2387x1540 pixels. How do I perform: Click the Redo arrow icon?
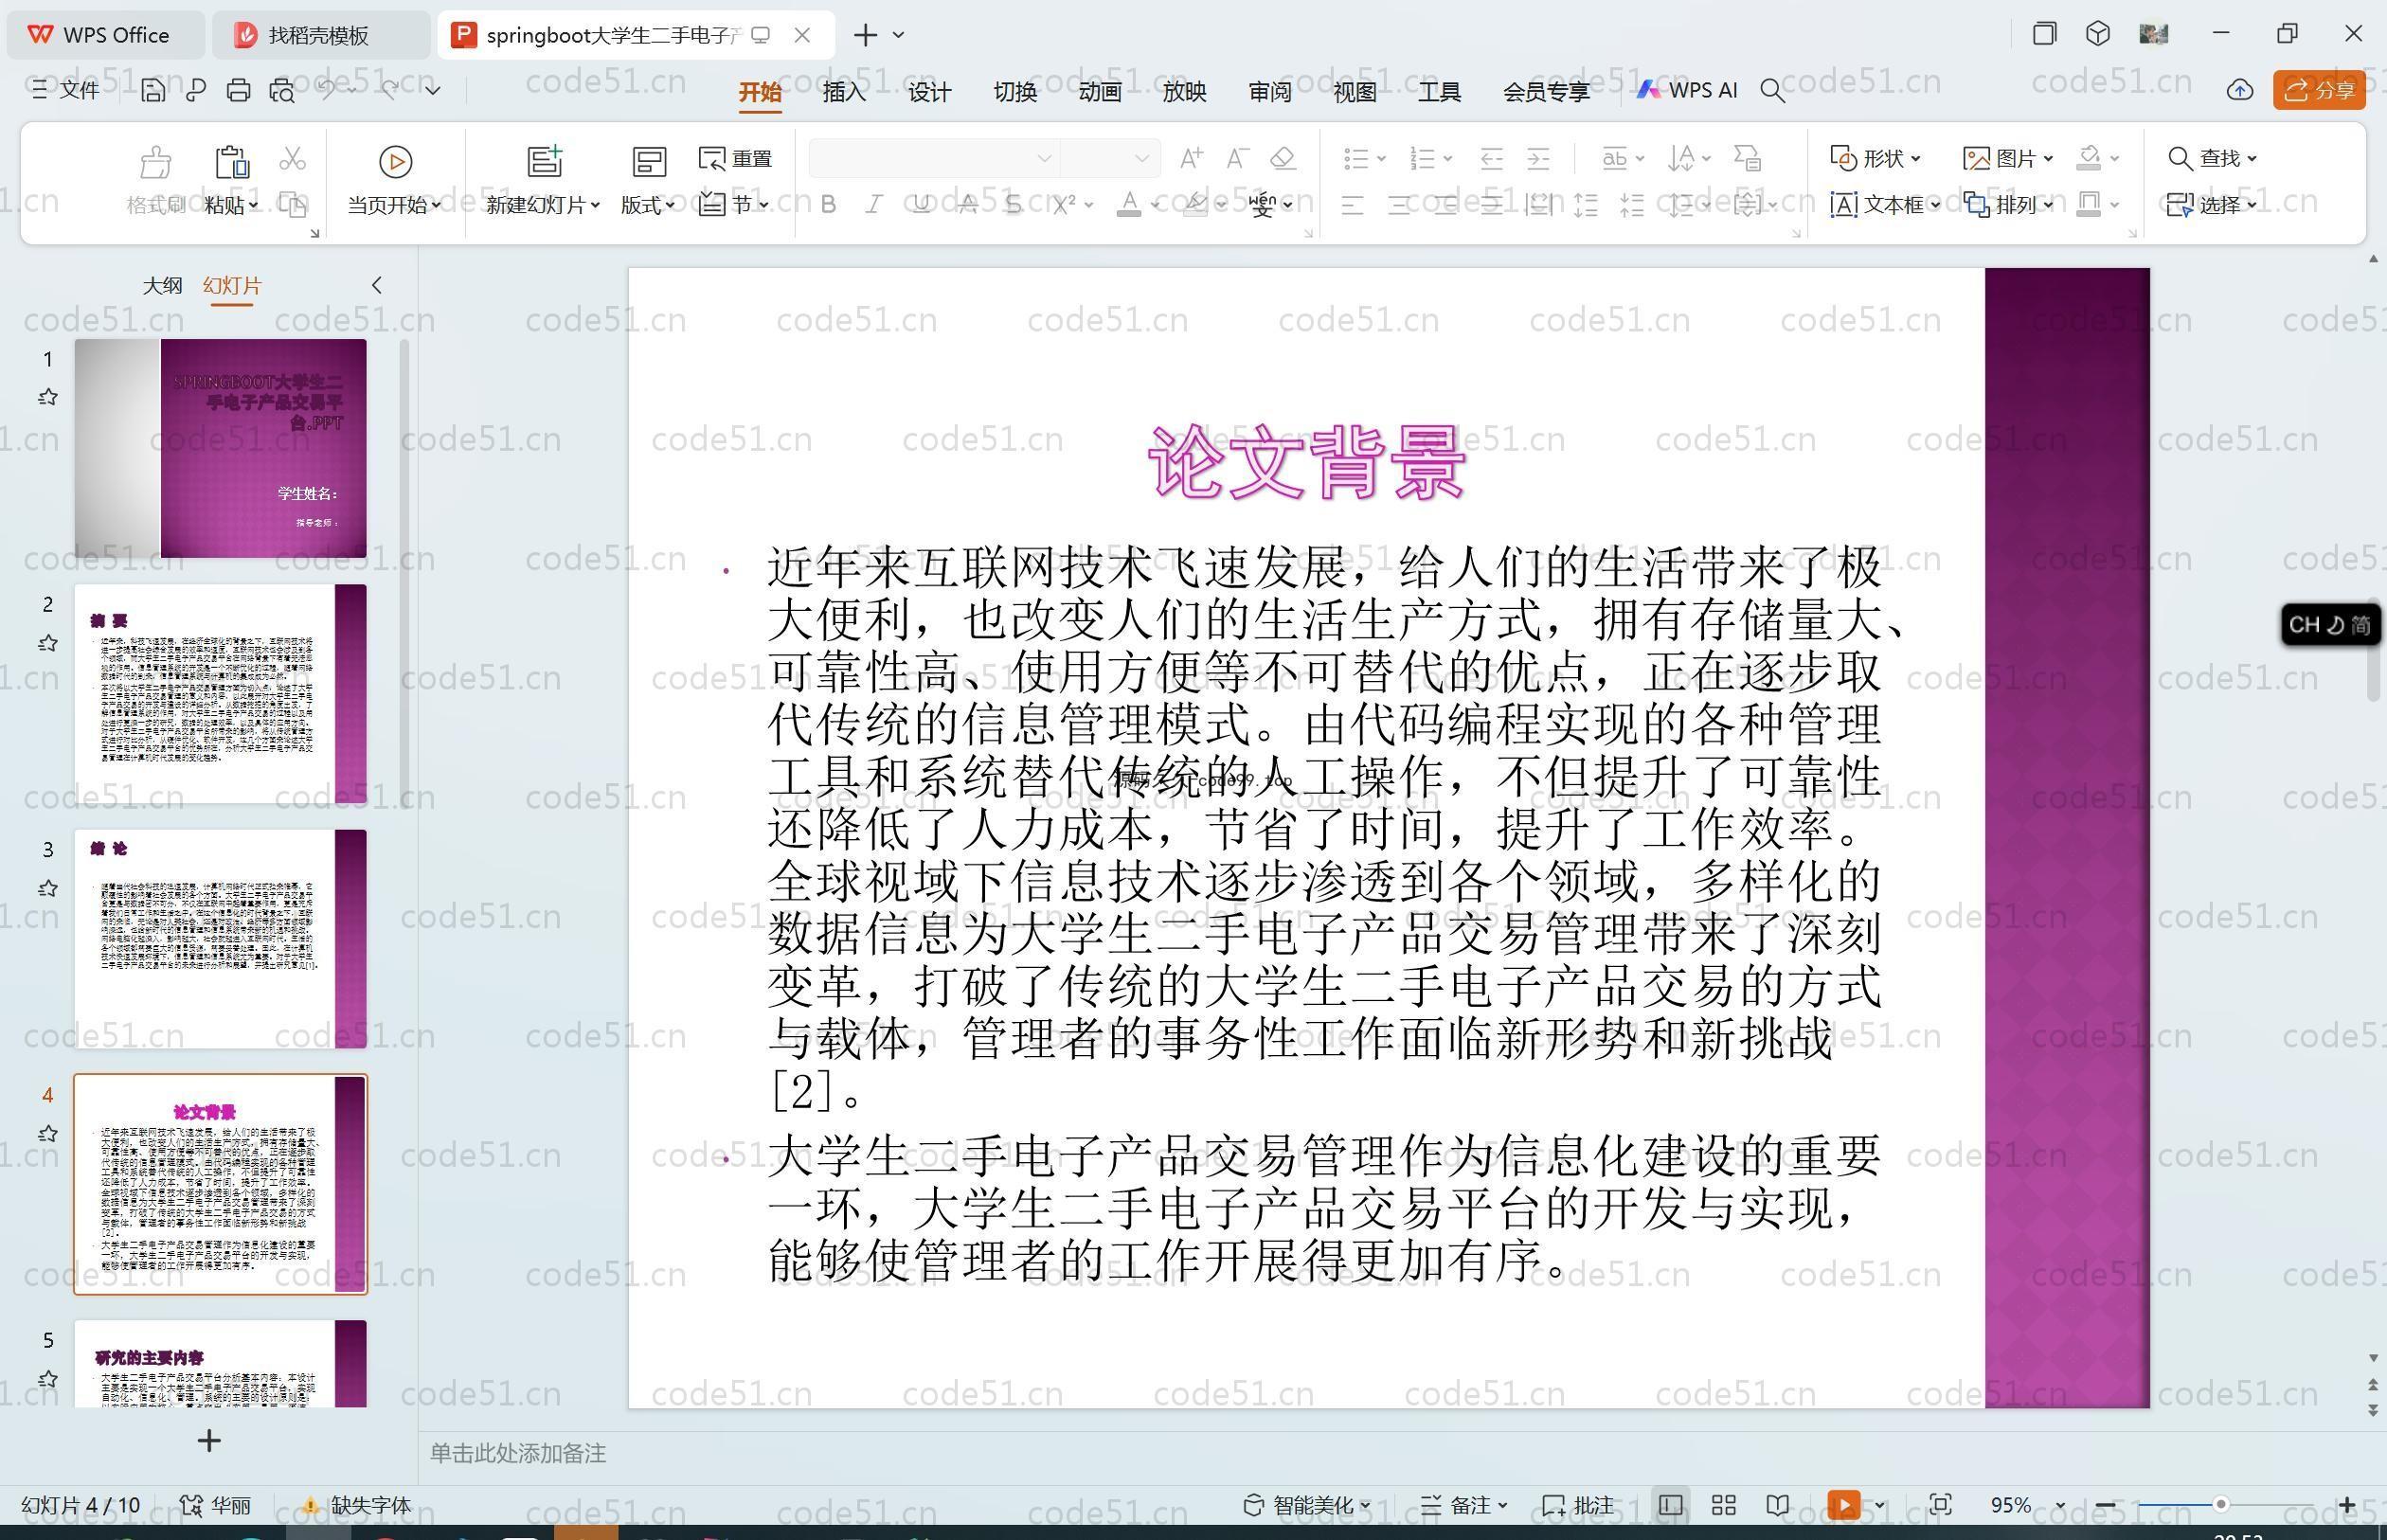[x=390, y=90]
